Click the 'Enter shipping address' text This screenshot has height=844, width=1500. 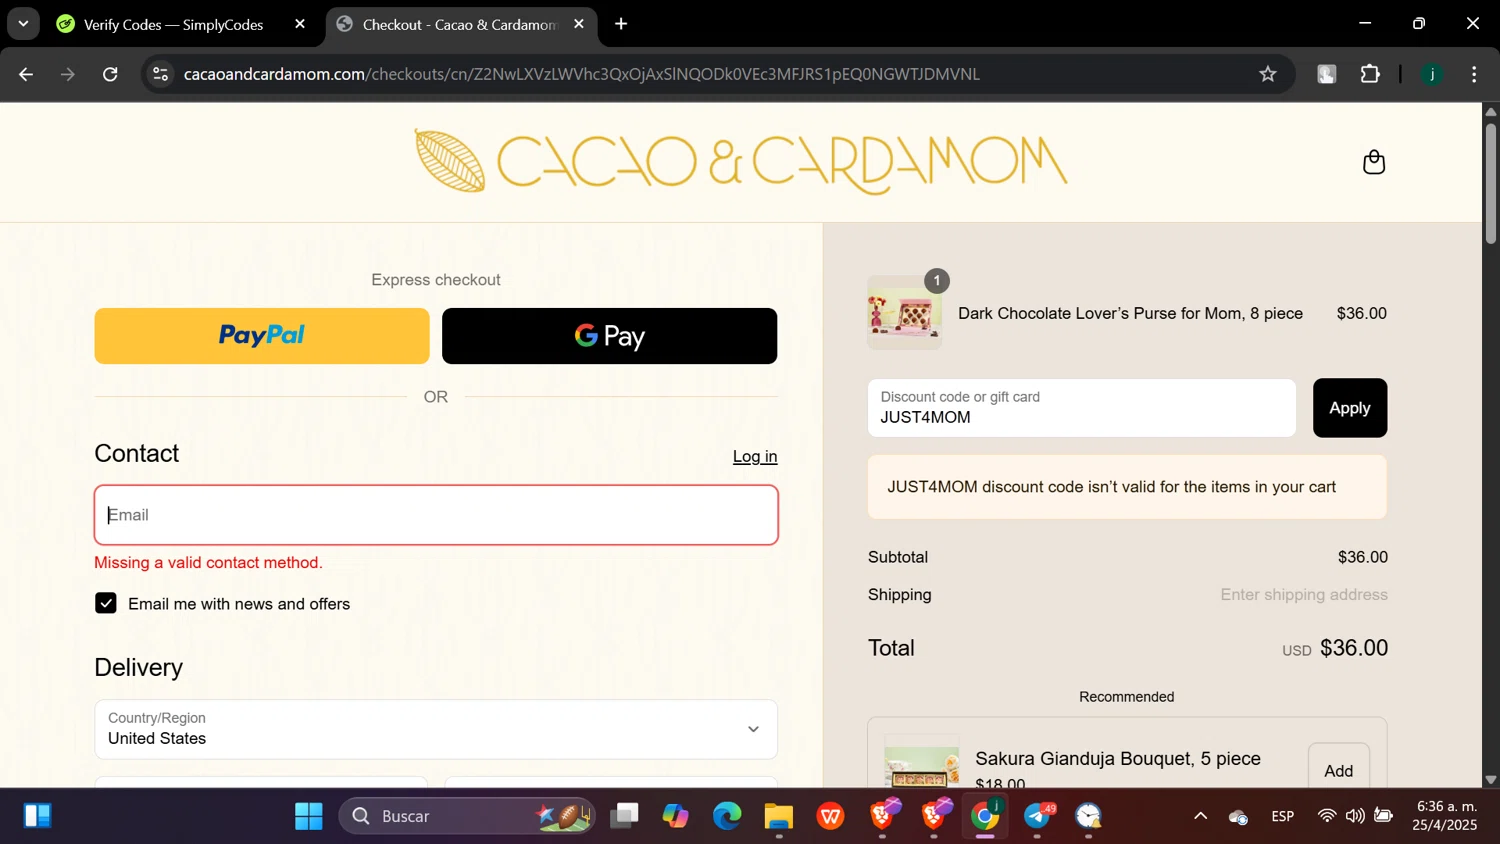click(1304, 595)
